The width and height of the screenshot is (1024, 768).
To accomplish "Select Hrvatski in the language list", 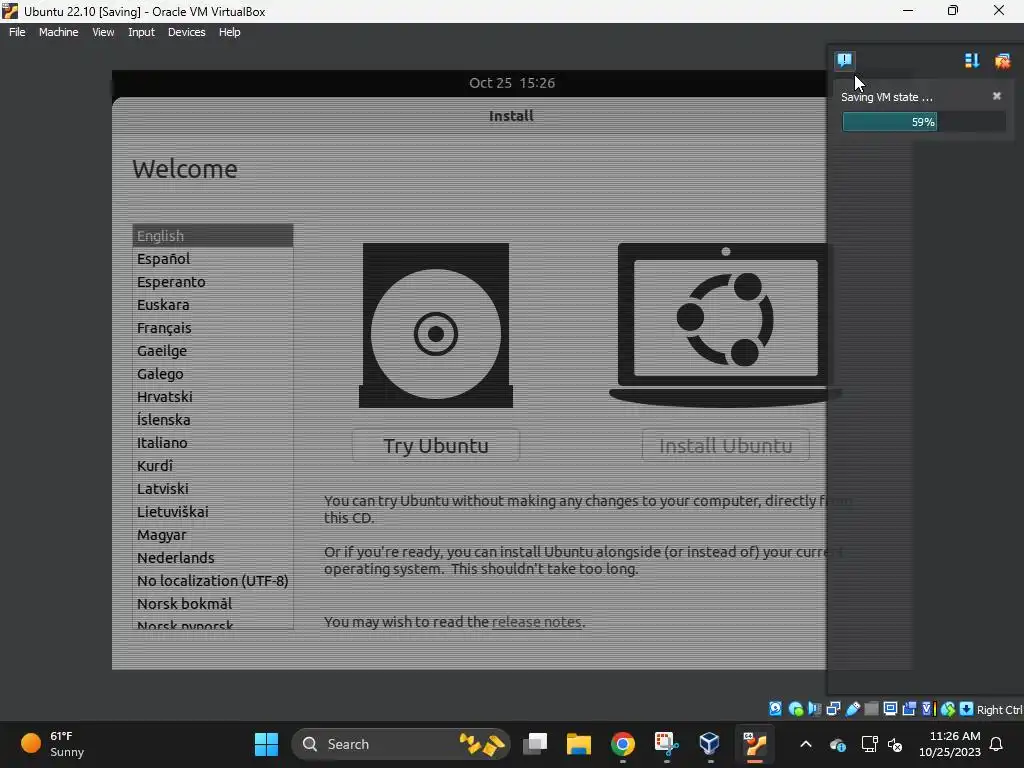I will (213, 396).
